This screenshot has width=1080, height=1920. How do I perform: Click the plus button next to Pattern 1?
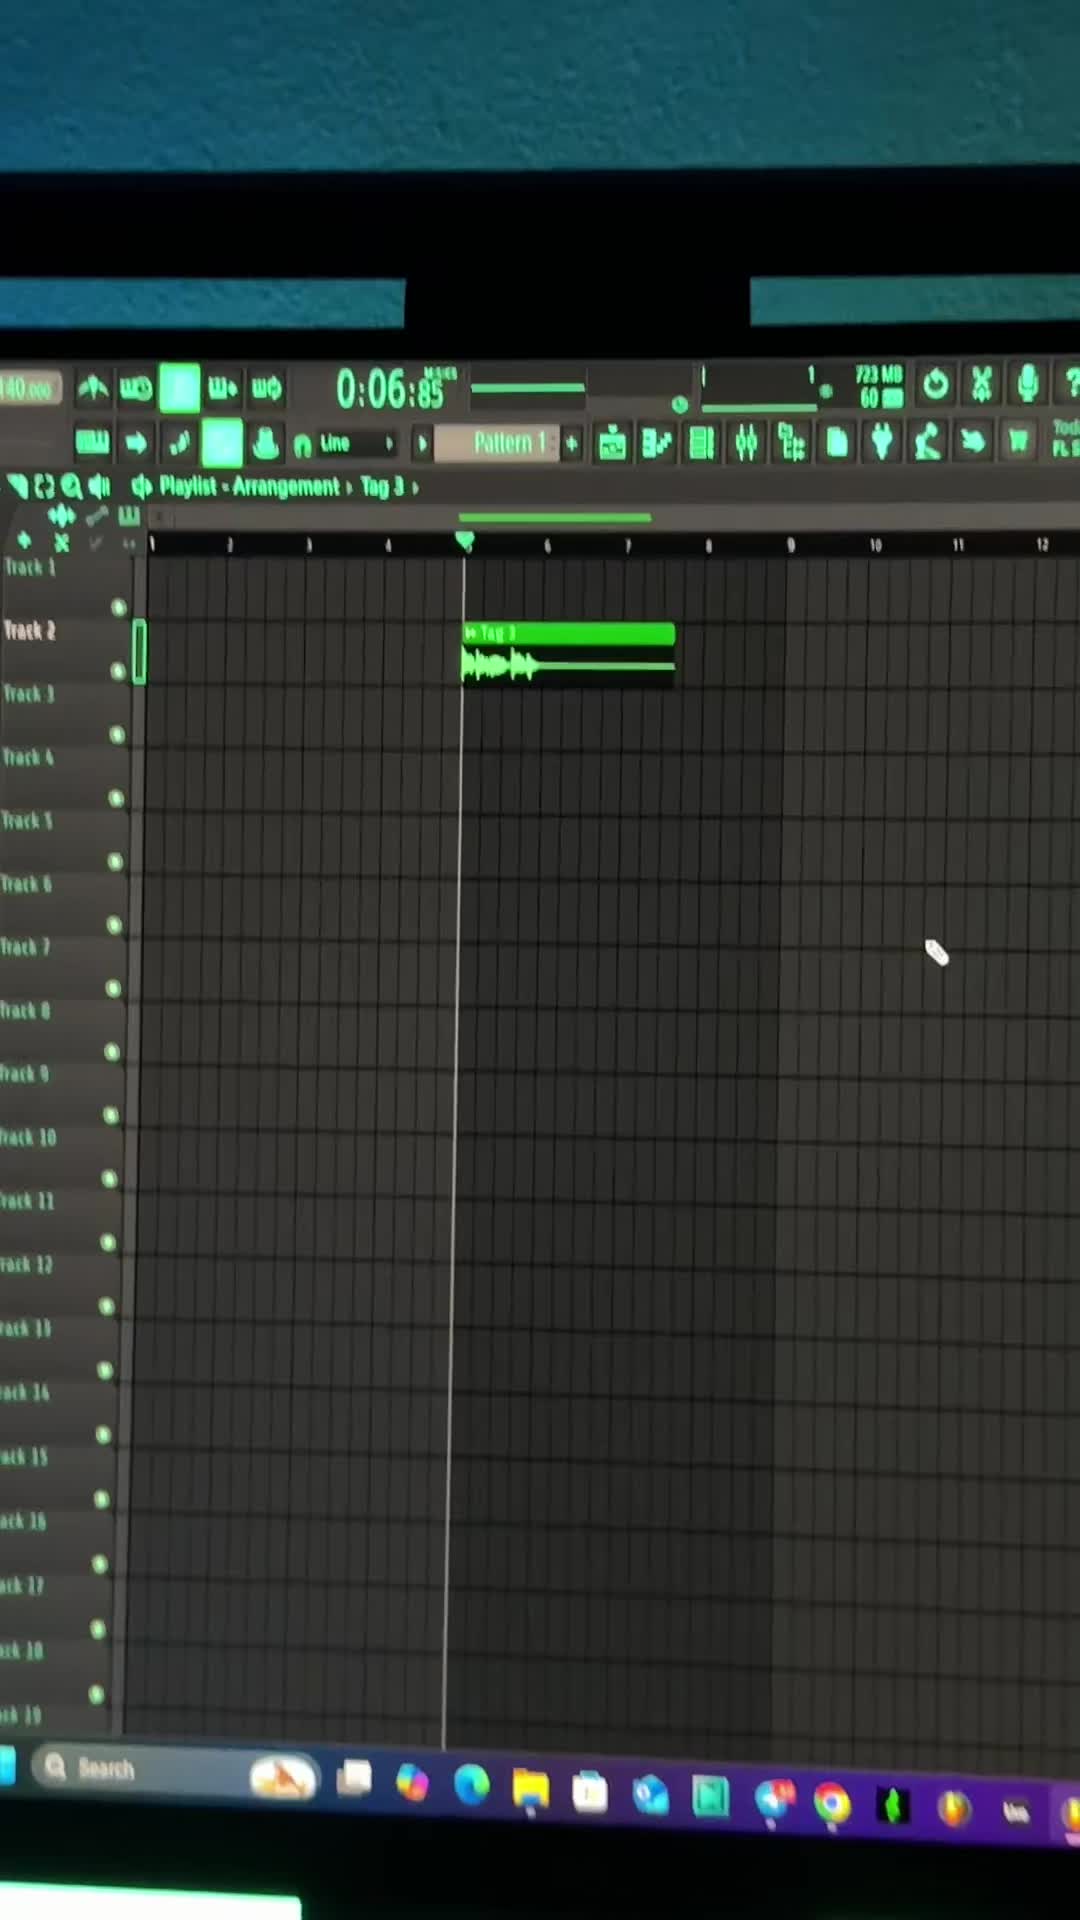click(572, 443)
